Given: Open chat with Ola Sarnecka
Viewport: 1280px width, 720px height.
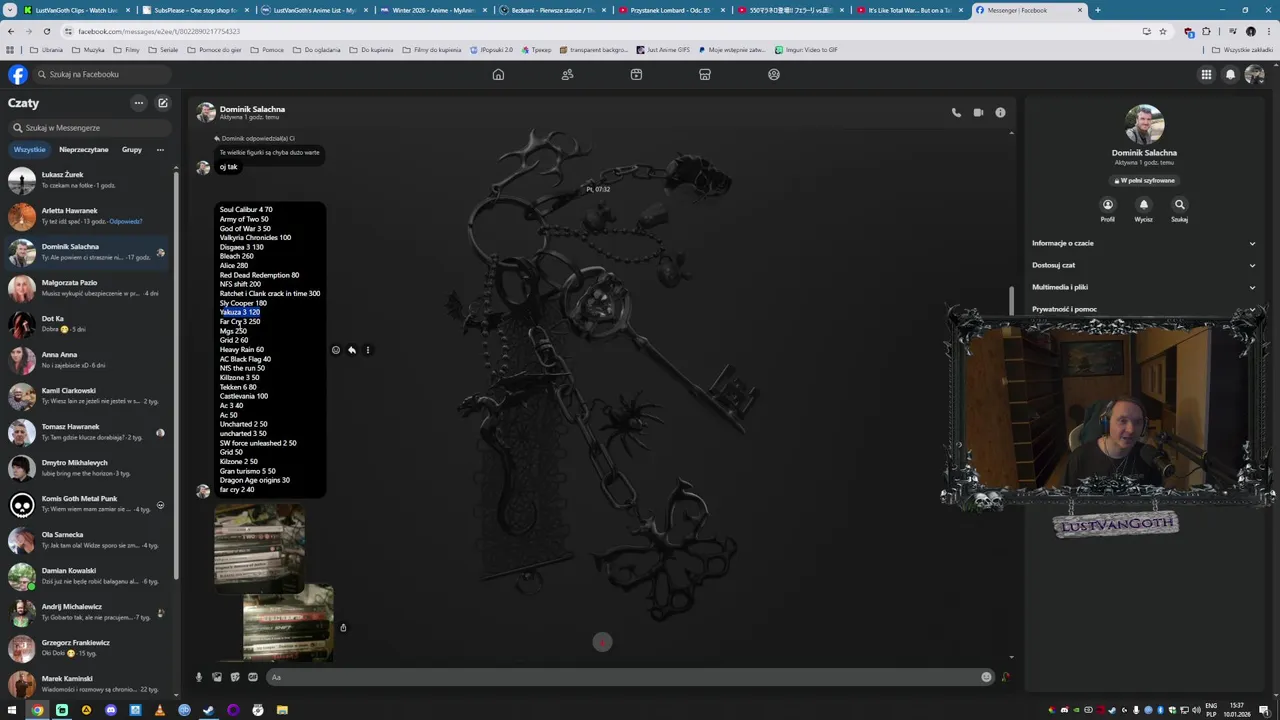Looking at the screenshot, I should (88, 540).
